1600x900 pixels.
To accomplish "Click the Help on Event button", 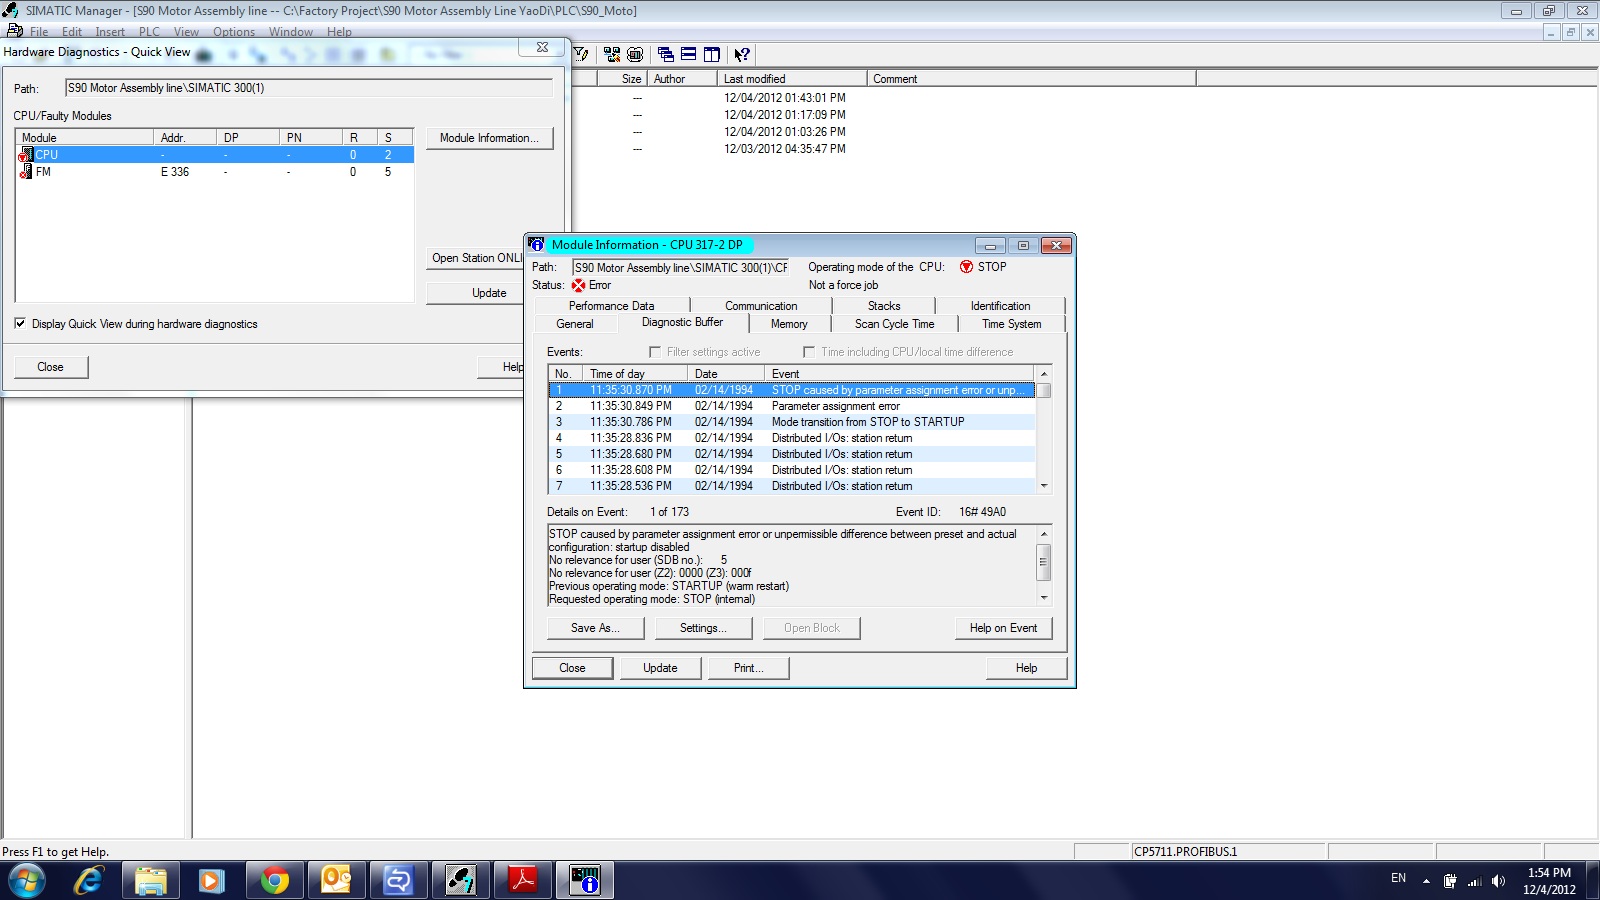I will (x=1003, y=628).
